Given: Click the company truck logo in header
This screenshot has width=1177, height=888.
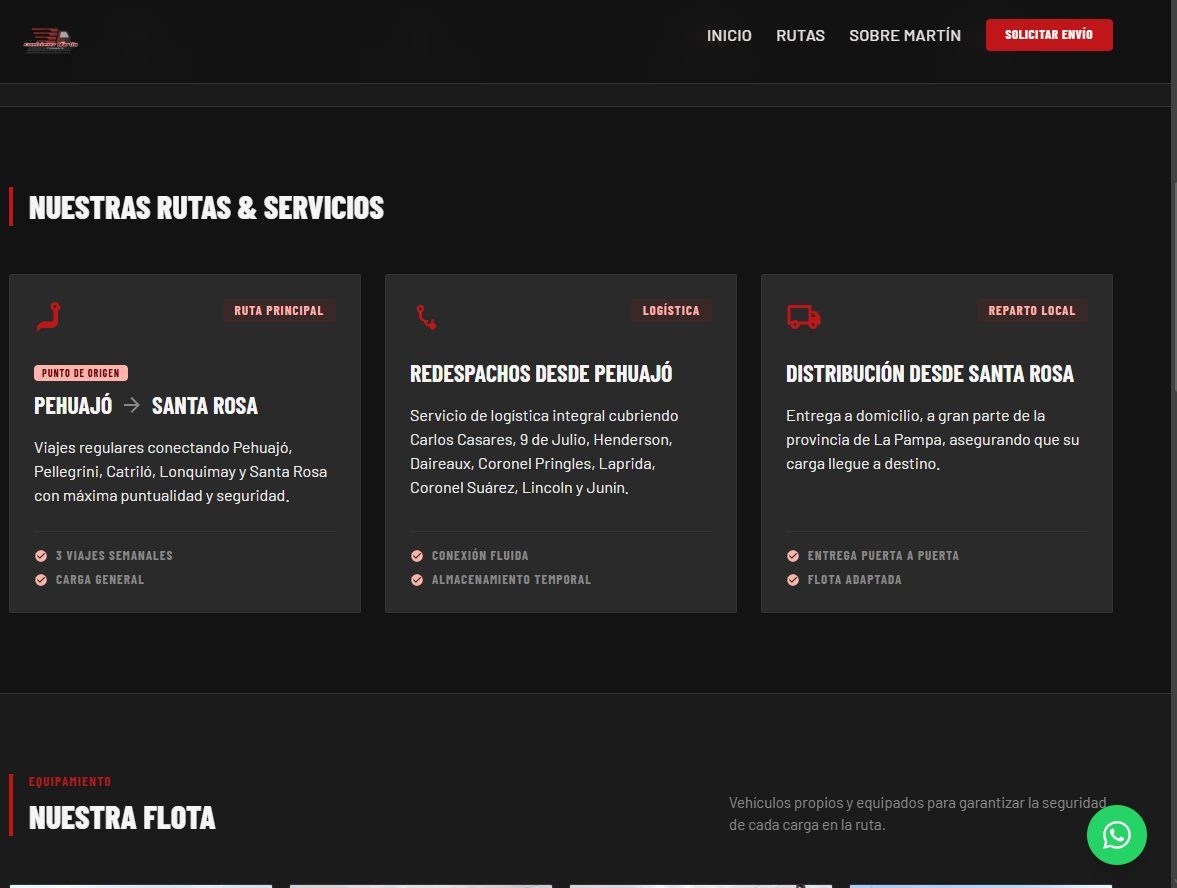Looking at the screenshot, I should [x=51, y=40].
